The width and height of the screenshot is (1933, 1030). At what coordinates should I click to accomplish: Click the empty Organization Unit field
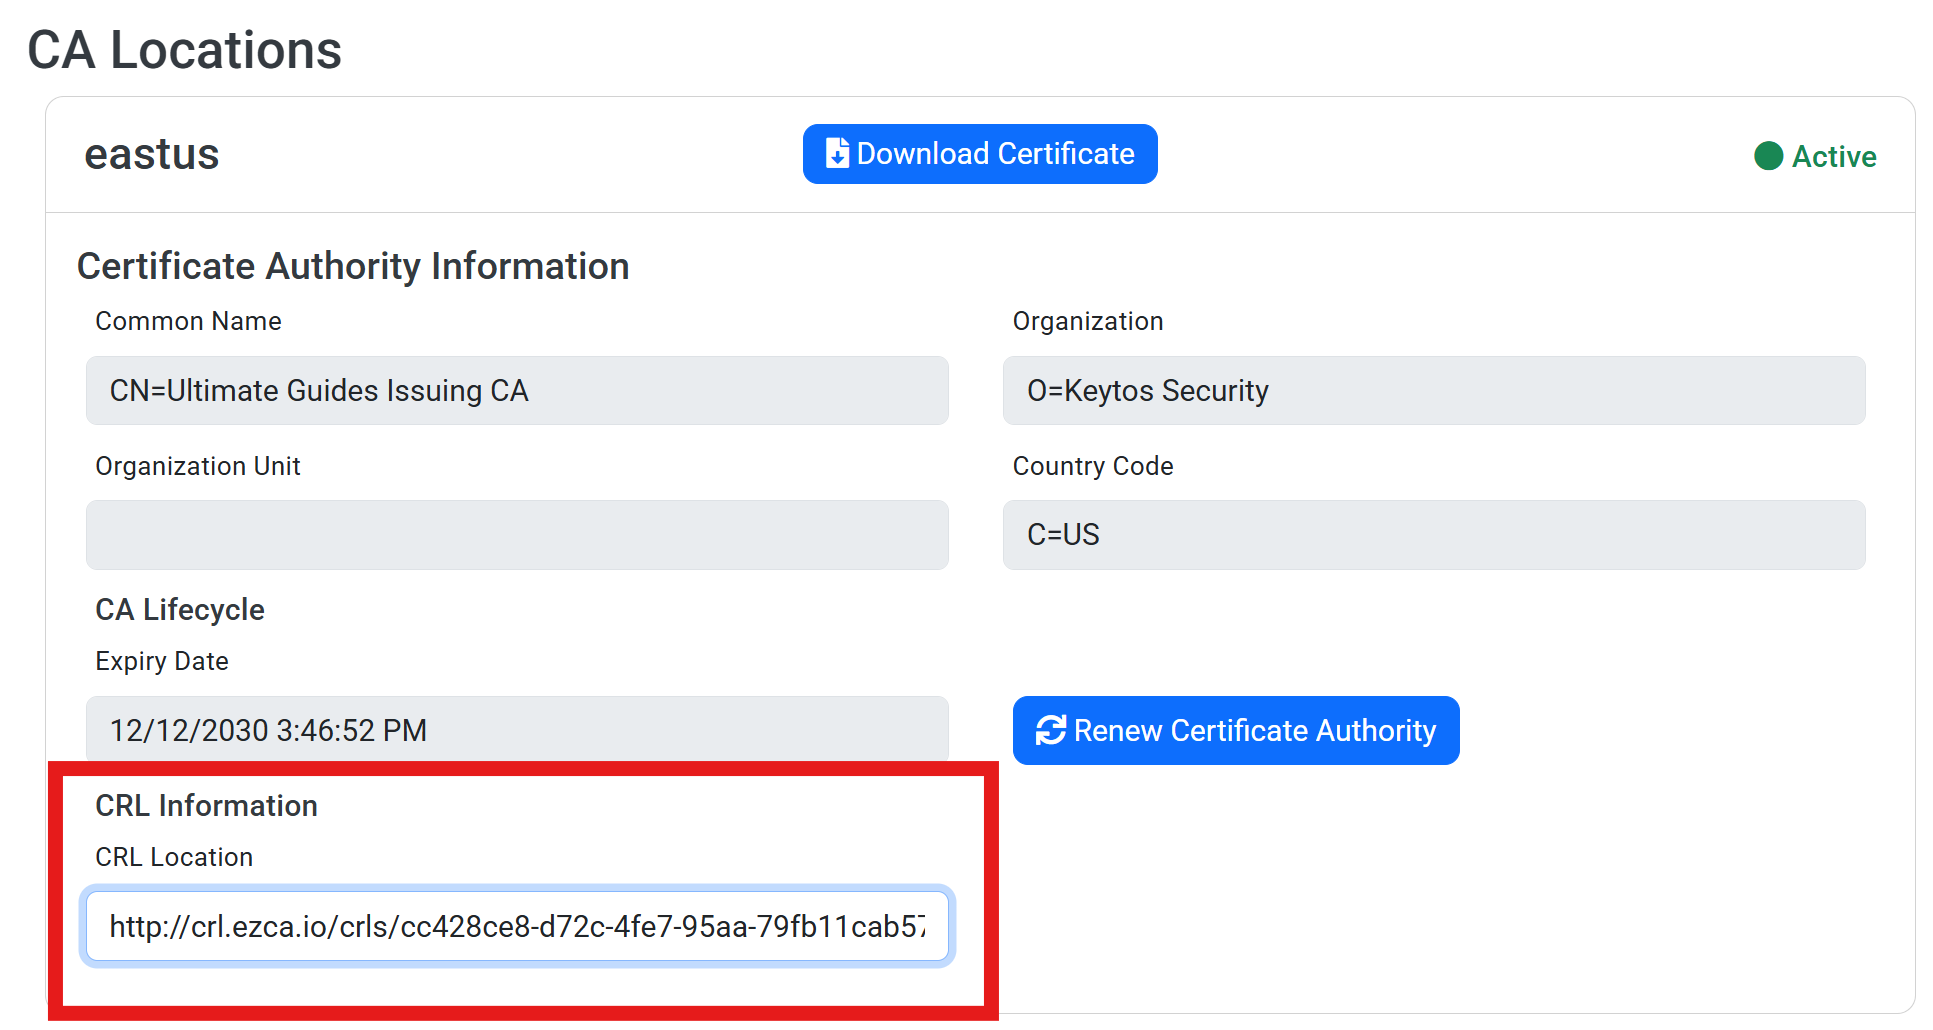click(517, 535)
